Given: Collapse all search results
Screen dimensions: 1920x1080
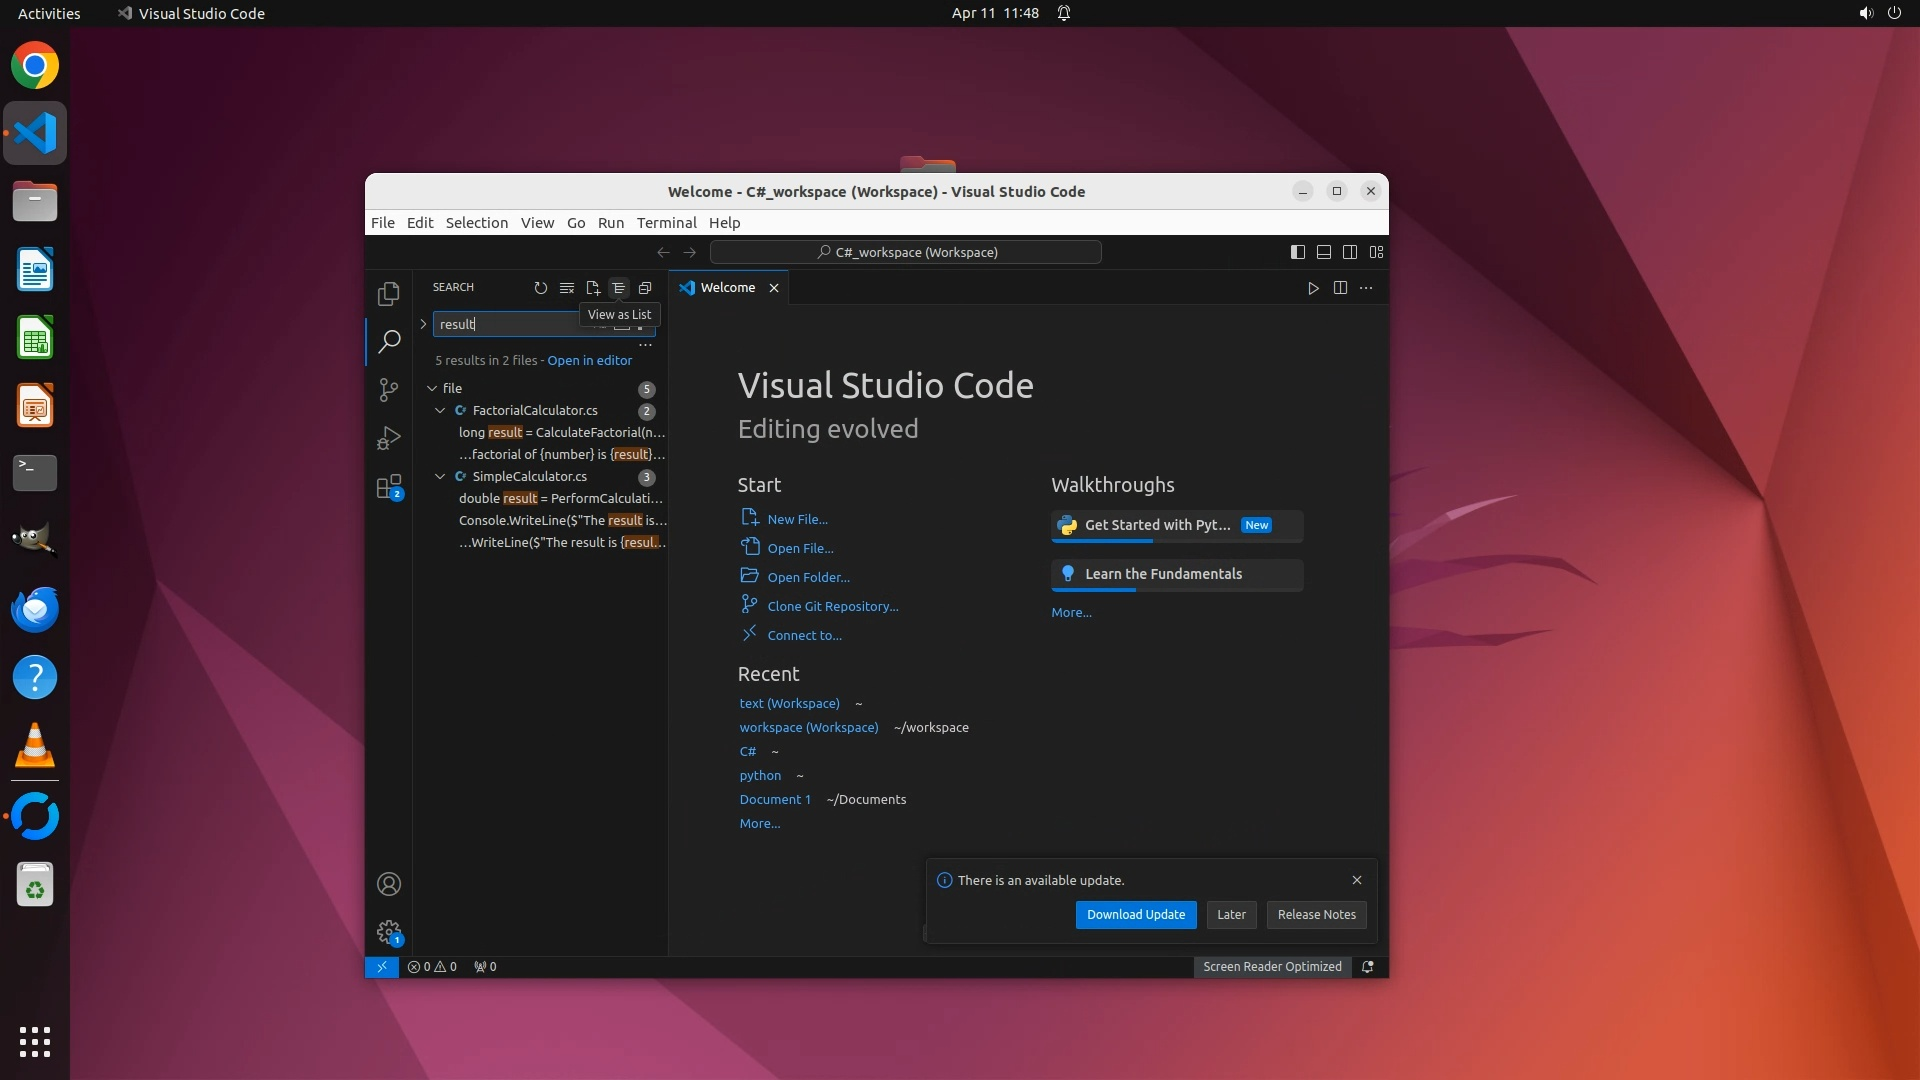Looking at the screenshot, I should point(645,288).
